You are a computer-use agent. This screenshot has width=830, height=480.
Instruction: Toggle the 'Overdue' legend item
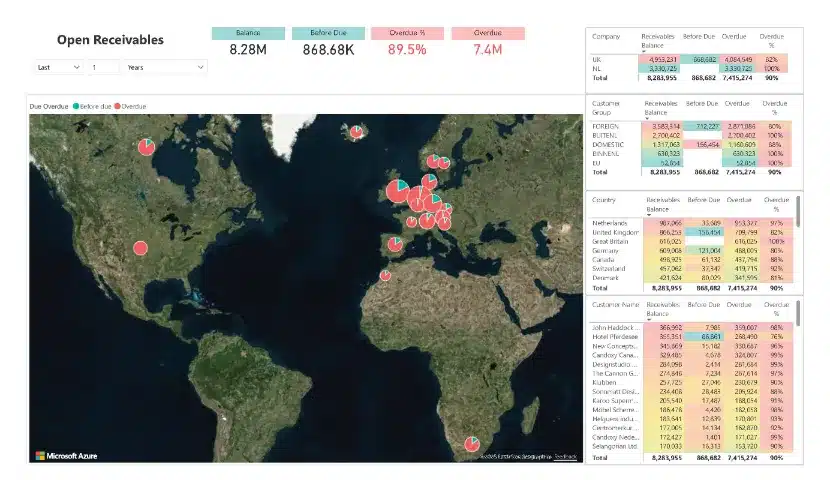[x=133, y=104]
